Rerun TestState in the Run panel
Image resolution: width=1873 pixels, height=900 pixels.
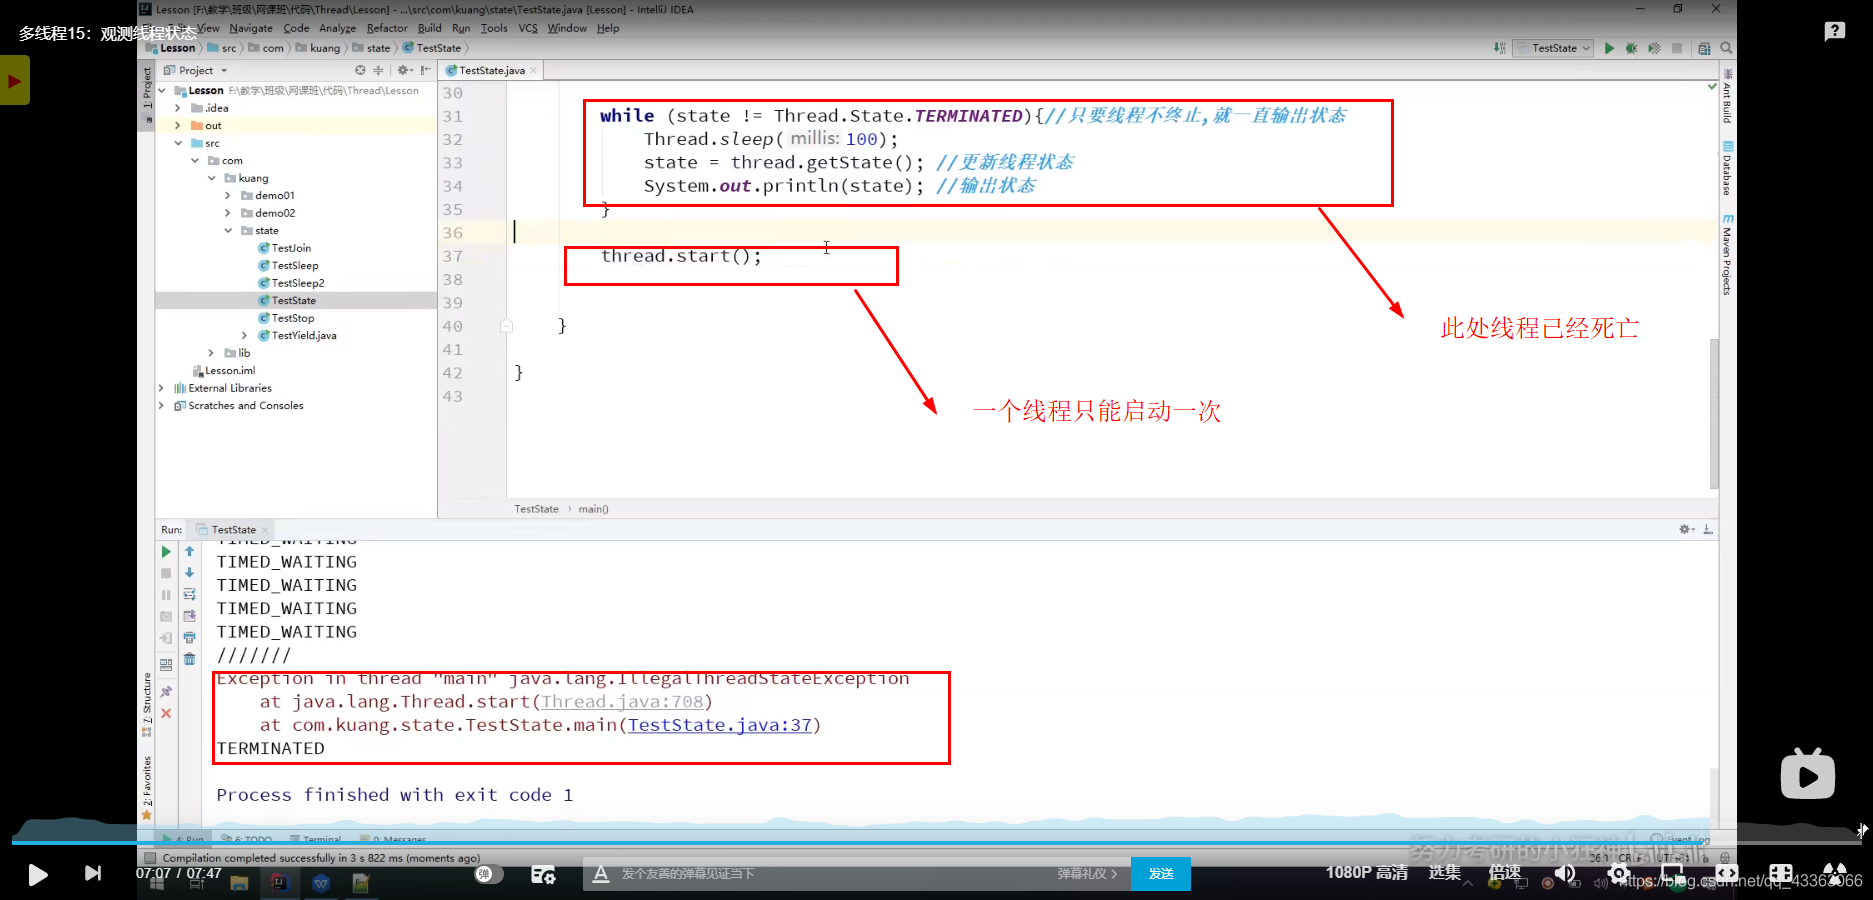click(166, 552)
